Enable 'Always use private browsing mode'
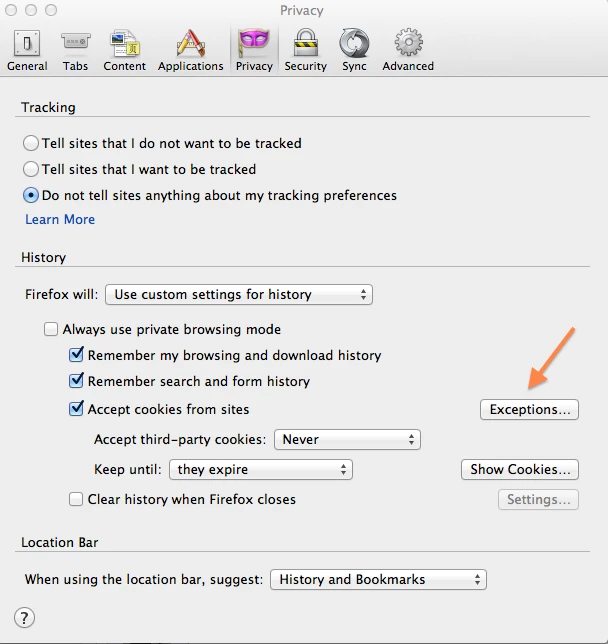 click(51, 329)
